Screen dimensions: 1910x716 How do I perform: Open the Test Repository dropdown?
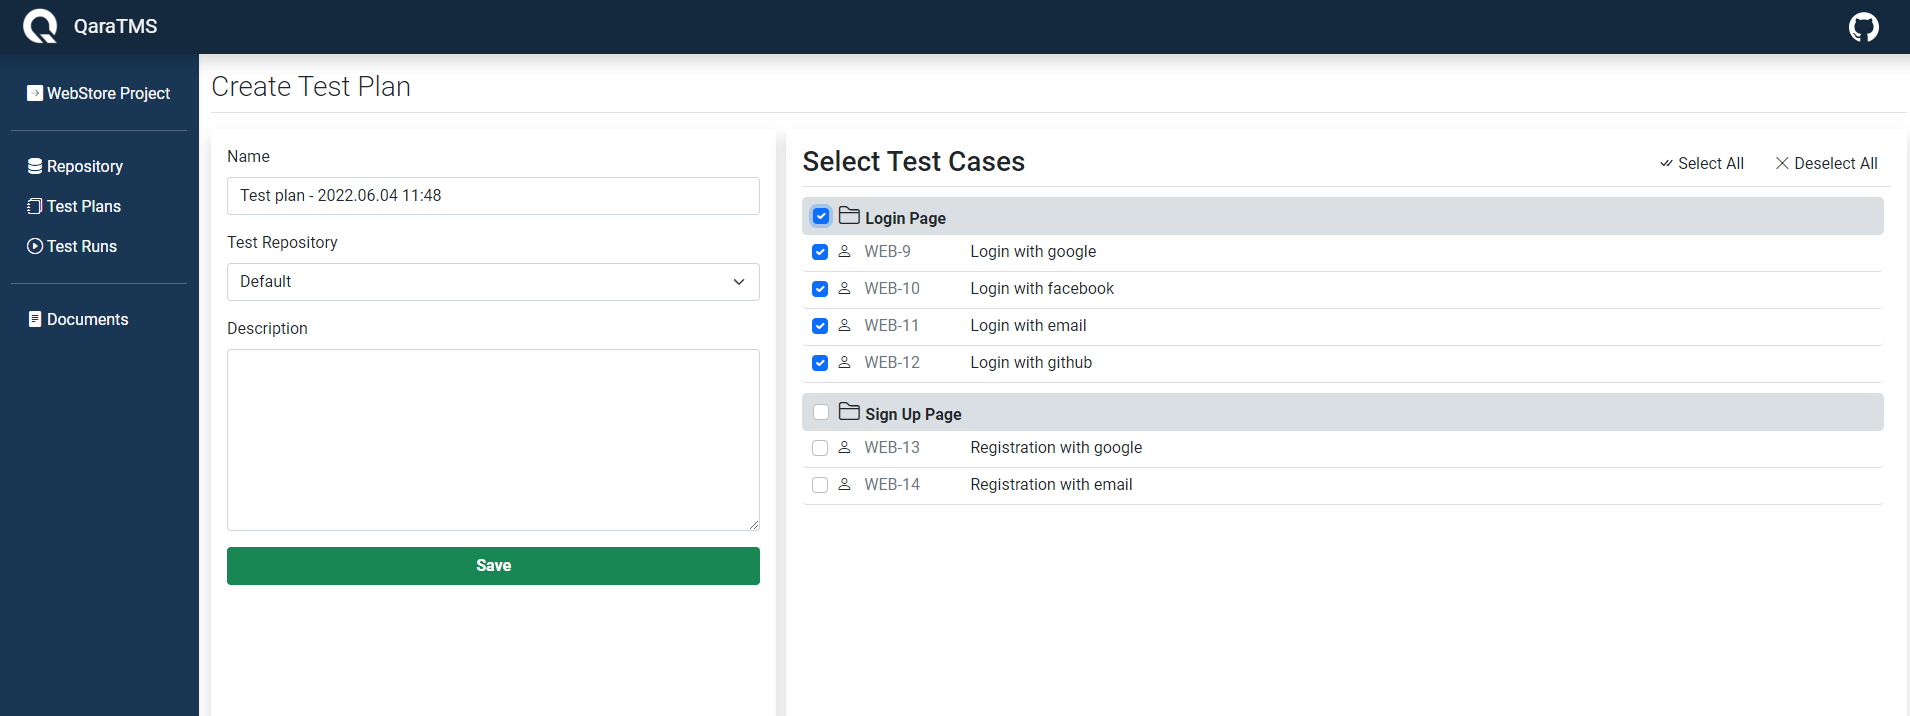493,282
